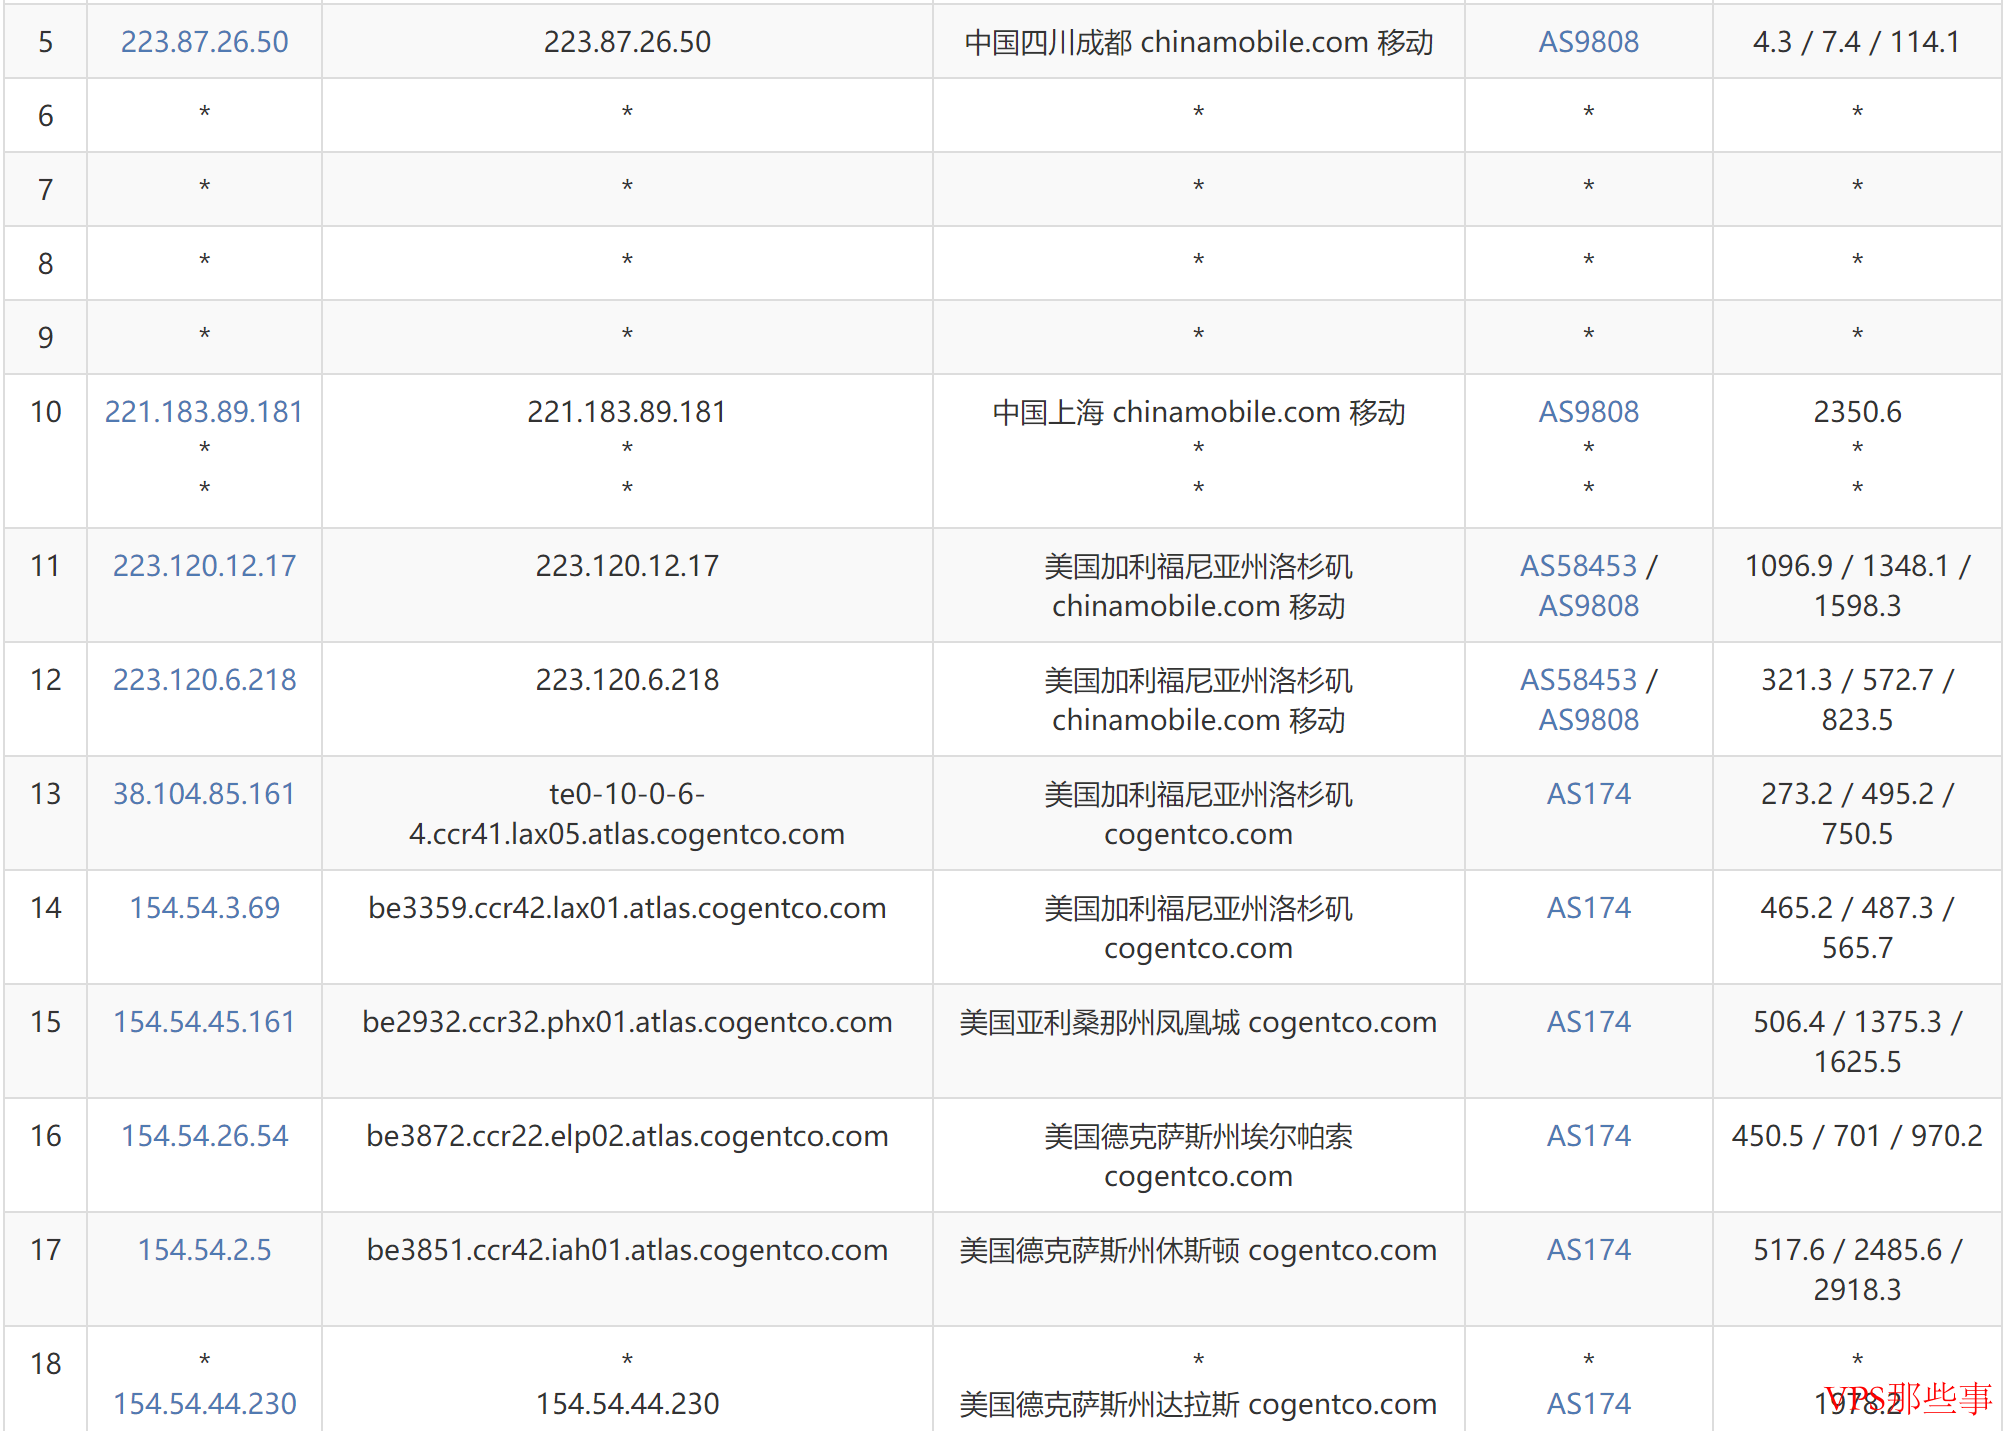Click AS174 link in hop 18 row

[x=1588, y=1404]
